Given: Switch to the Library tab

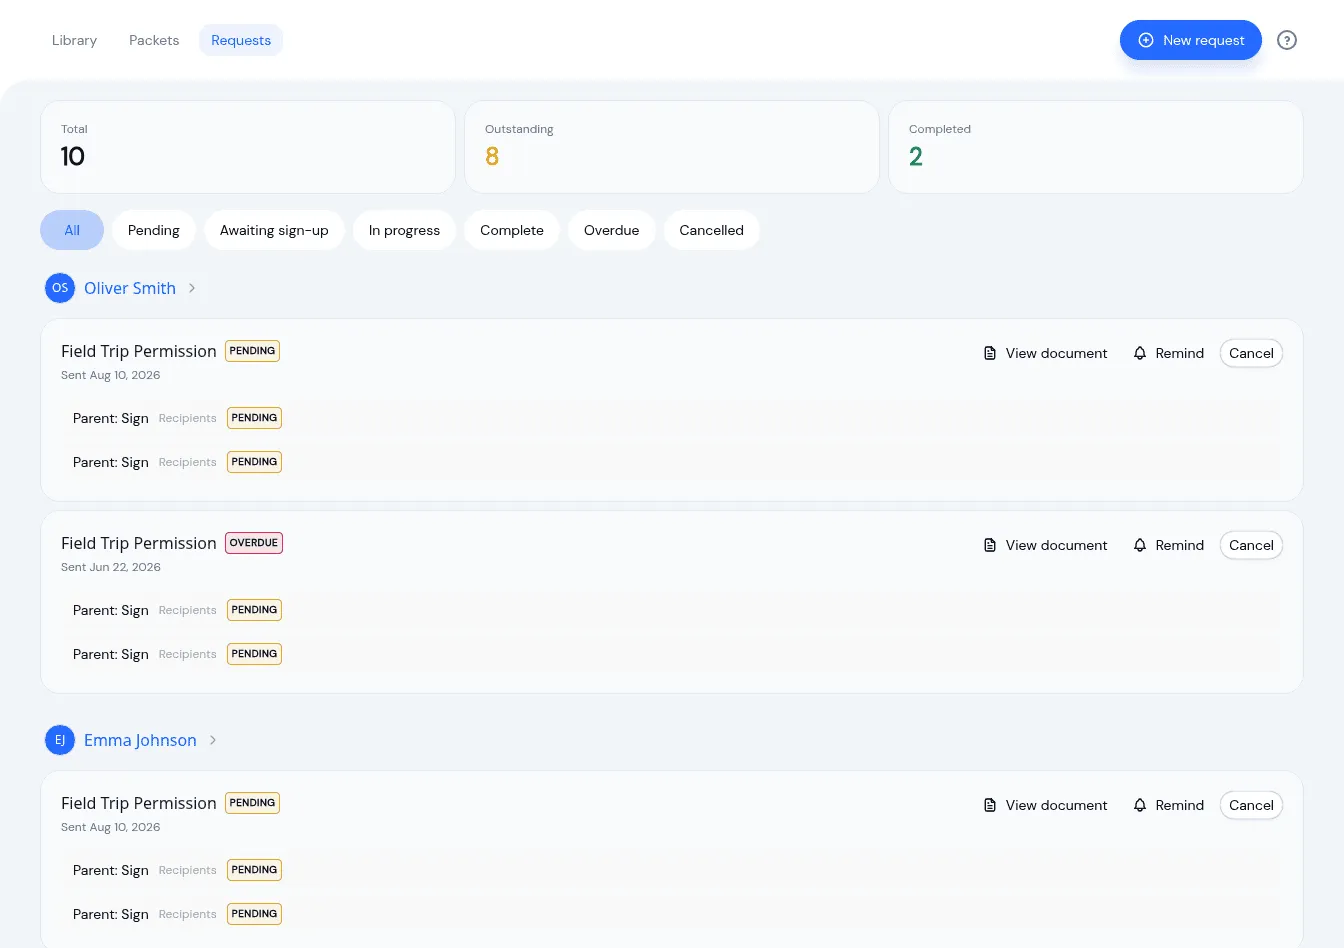Looking at the screenshot, I should tap(74, 40).
